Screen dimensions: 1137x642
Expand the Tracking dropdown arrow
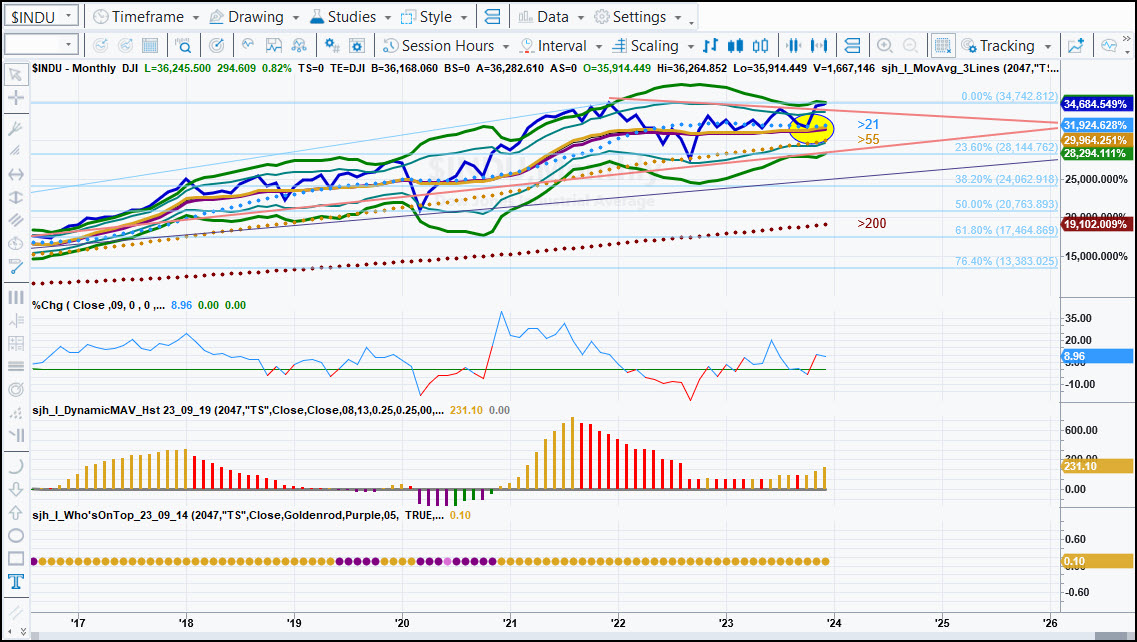[x=1048, y=46]
